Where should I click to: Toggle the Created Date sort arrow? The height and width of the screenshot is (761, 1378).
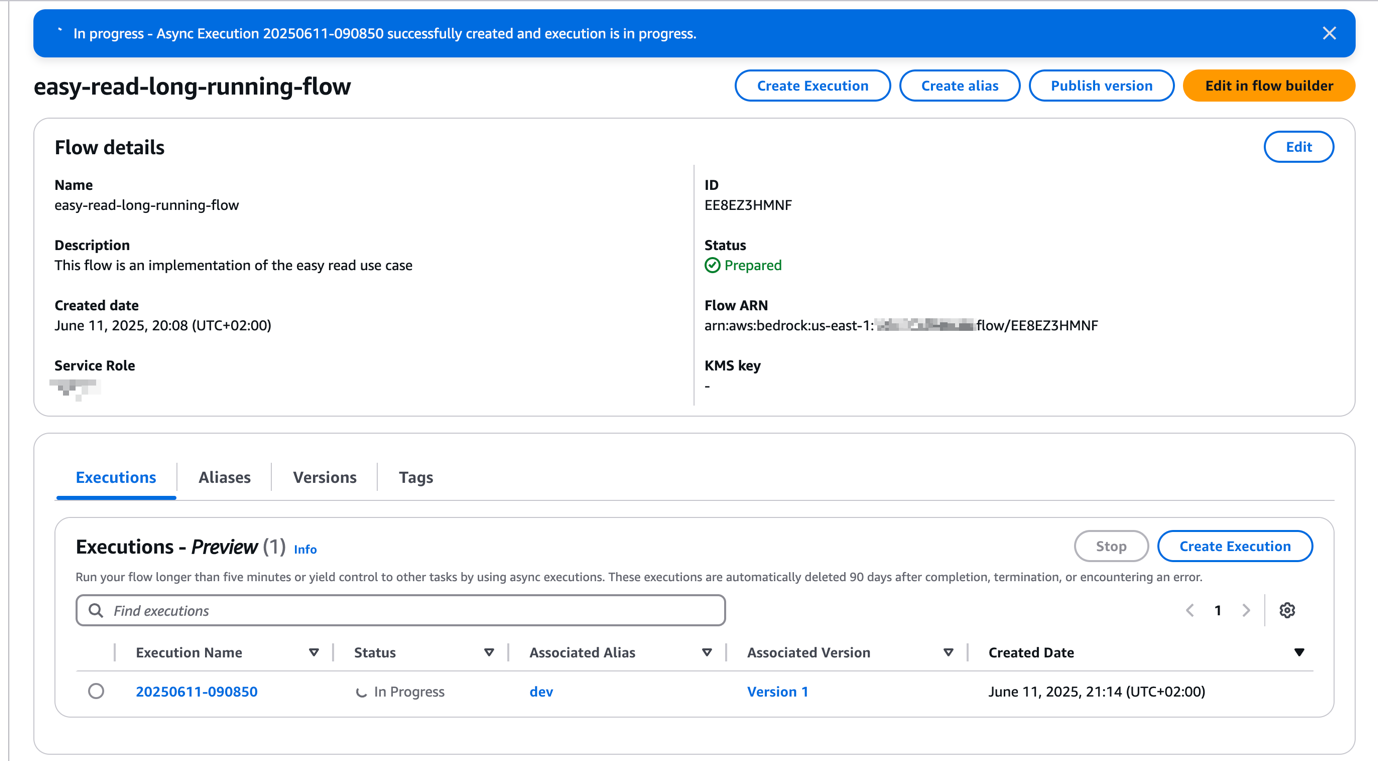(1299, 652)
